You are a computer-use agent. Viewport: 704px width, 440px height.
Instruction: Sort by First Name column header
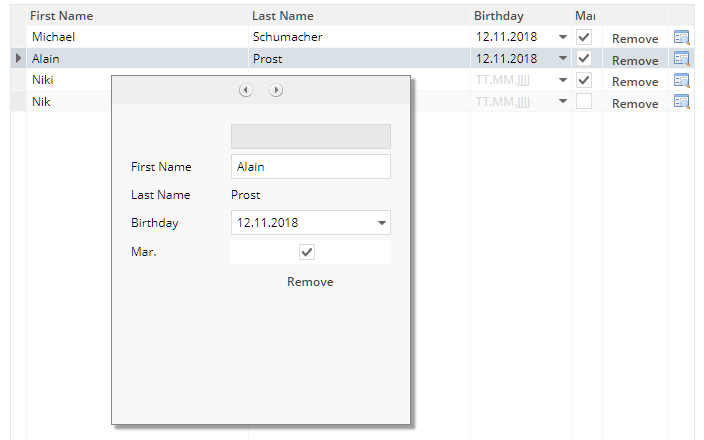pyautogui.click(x=62, y=16)
